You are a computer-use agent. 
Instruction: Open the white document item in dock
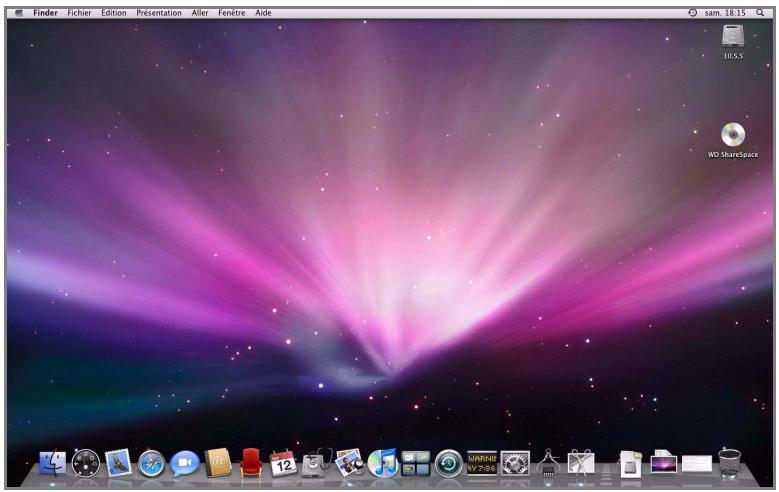pyautogui.click(x=697, y=464)
